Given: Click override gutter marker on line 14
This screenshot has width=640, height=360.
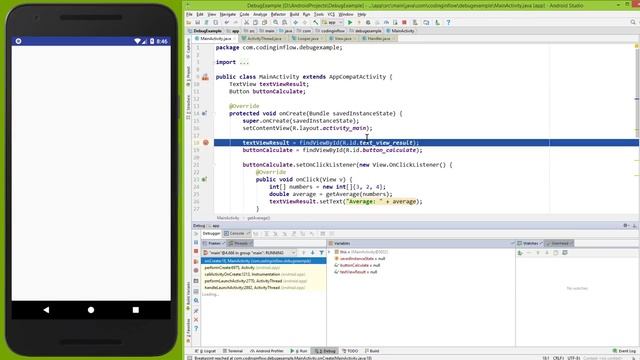Looking at the screenshot, I should pyautogui.click(x=204, y=113).
